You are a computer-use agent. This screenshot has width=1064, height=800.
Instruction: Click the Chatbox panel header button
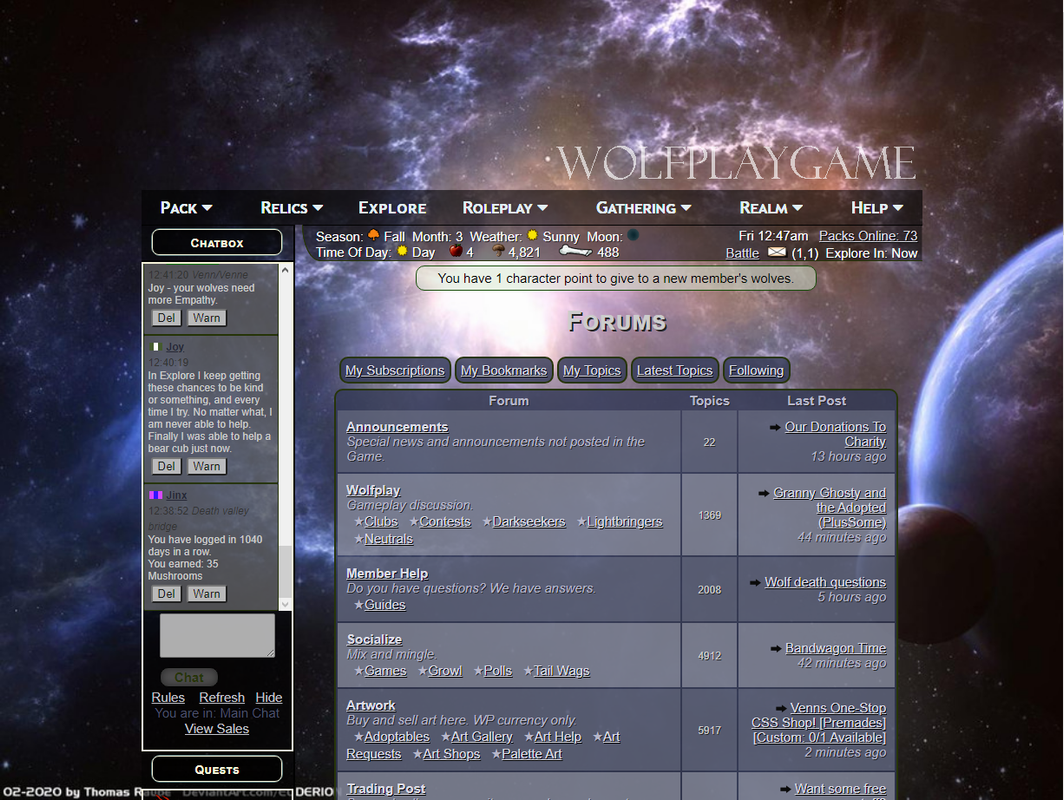tap(217, 242)
